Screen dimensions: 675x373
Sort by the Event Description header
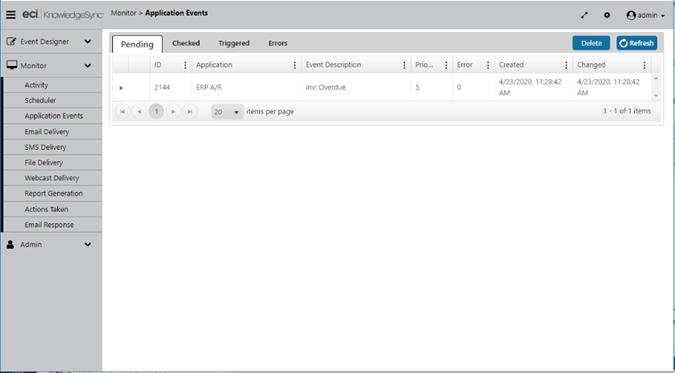334,65
